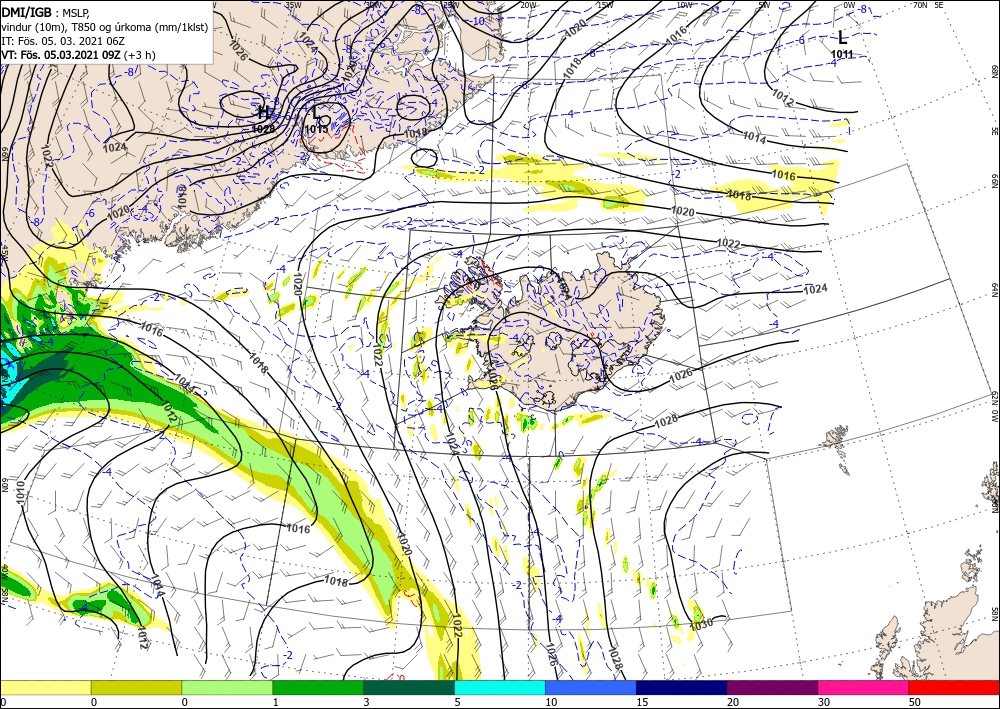1000x709 pixels.
Task: Click the legend value '15'
Action: 642,702
